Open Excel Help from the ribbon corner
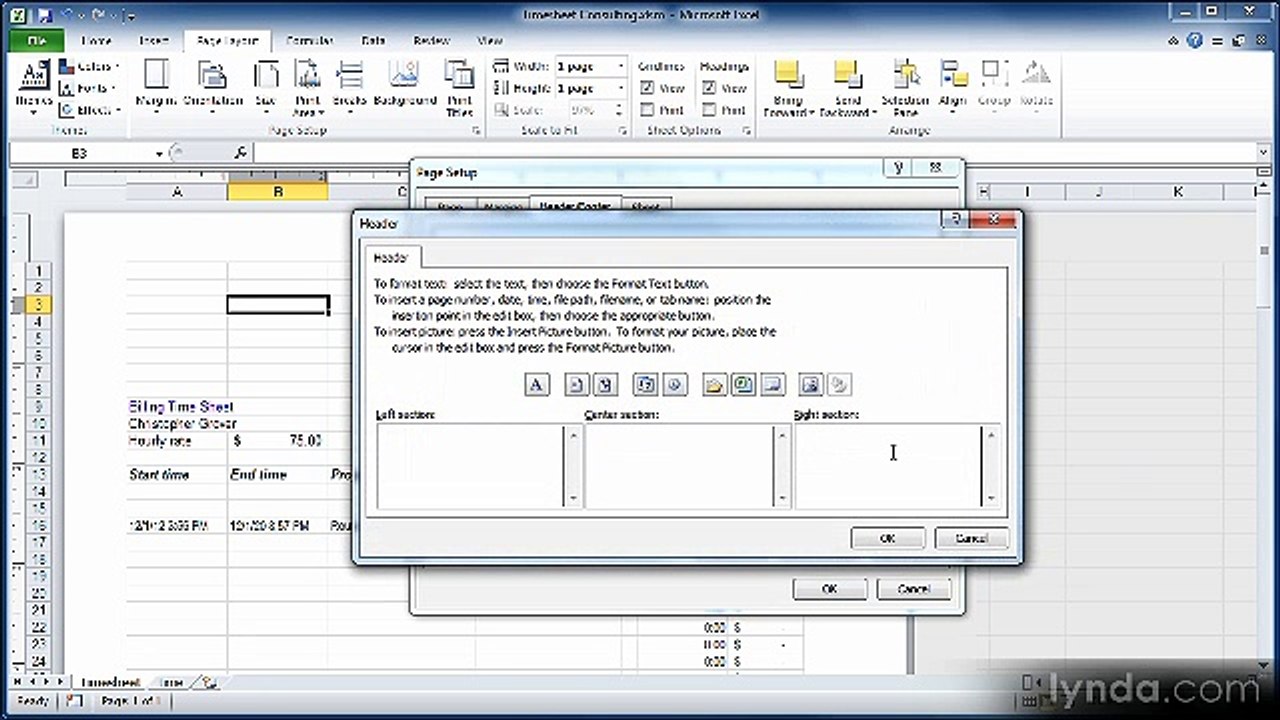The image size is (1280, 720). (x=1195, y=41)
